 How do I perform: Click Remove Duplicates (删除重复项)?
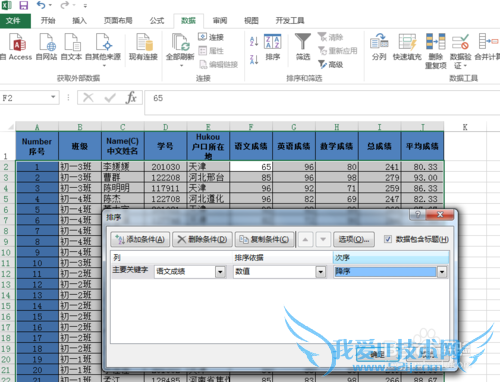[436, 51]
